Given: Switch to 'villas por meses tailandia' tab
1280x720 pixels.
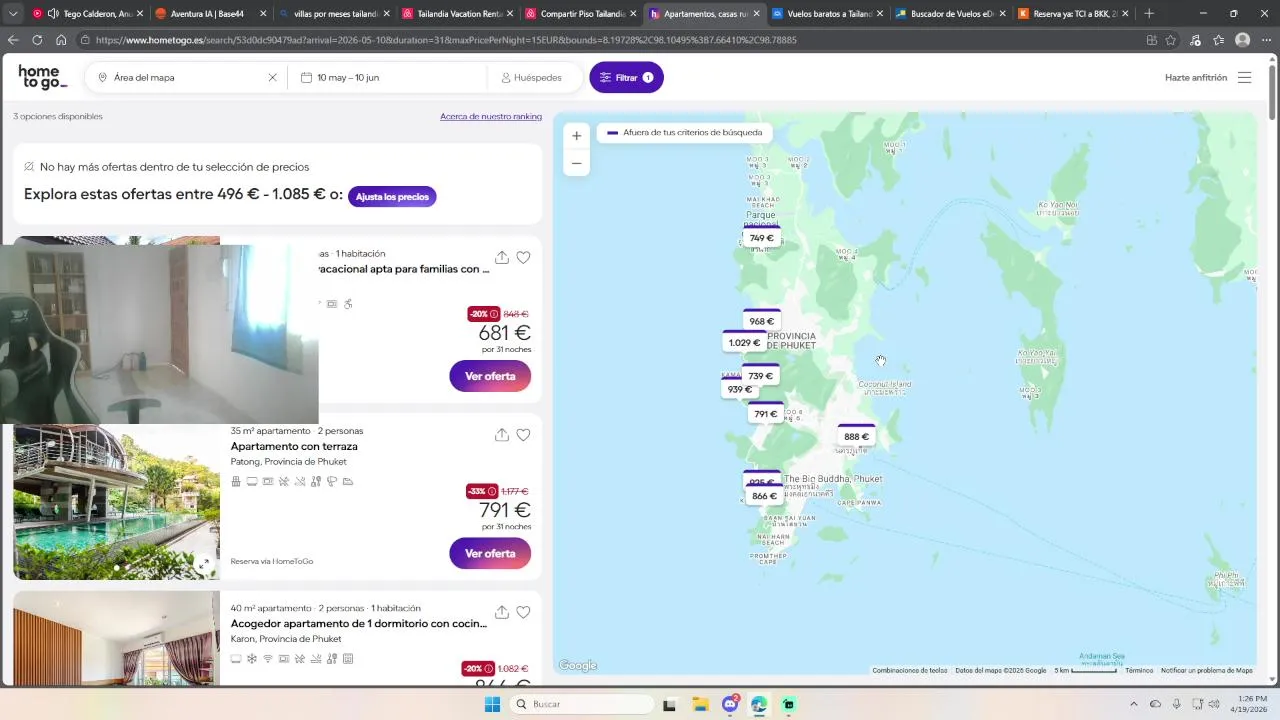Looking at the screenshot, I should (x=332, y=14).
